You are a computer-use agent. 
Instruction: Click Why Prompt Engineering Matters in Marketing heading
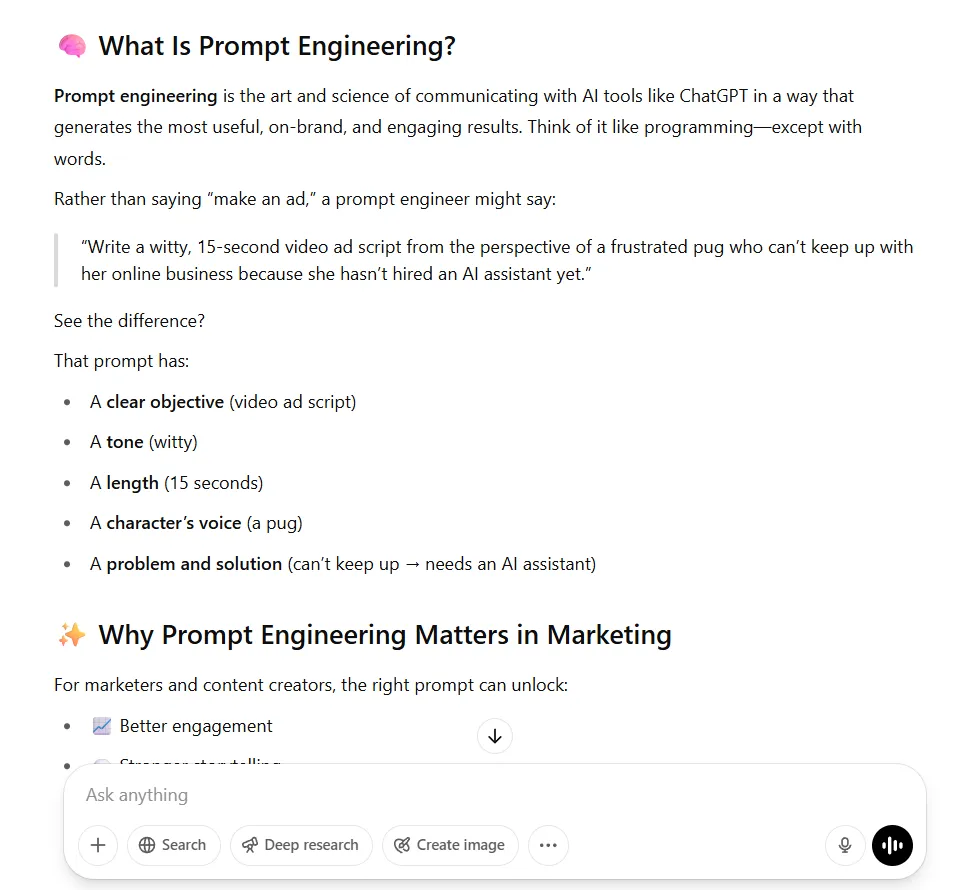click(x=385, y=635)
